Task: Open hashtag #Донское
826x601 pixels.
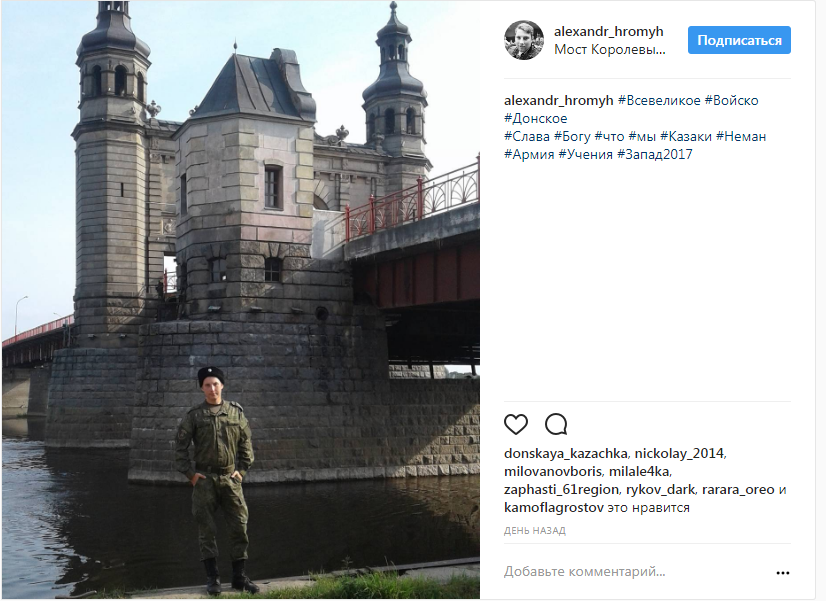Action: (536, 119)
